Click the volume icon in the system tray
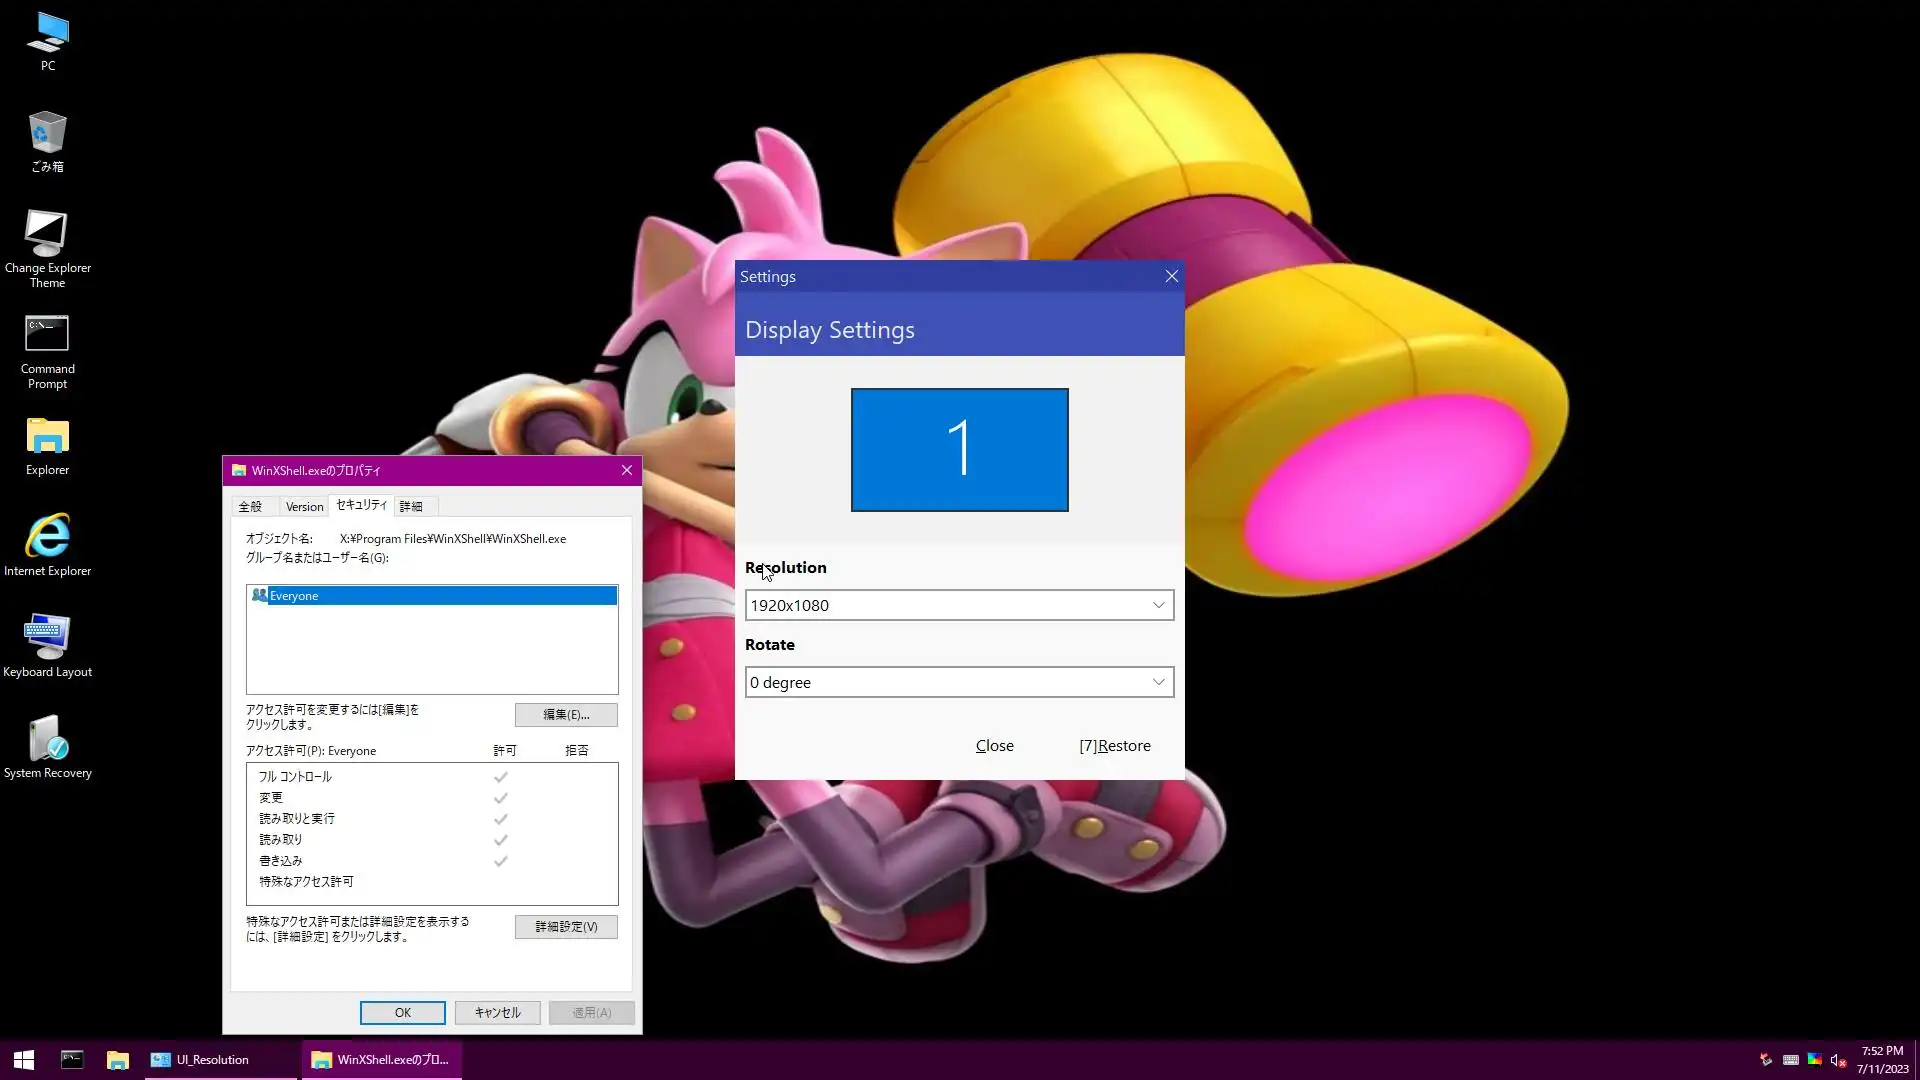 (1838, 1060)
